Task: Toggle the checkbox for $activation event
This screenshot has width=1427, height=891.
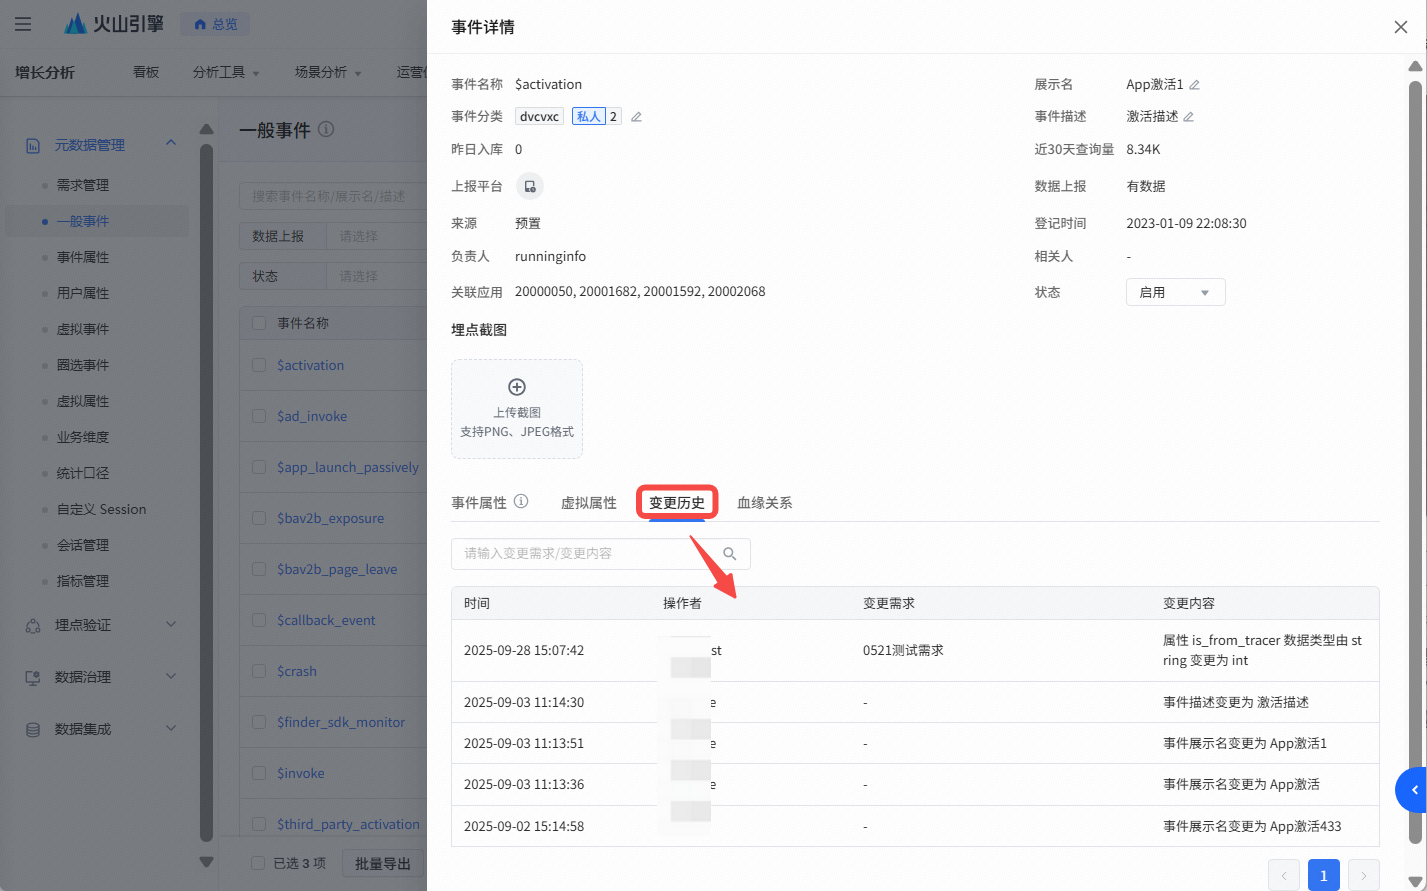Action: click(259, 365)
